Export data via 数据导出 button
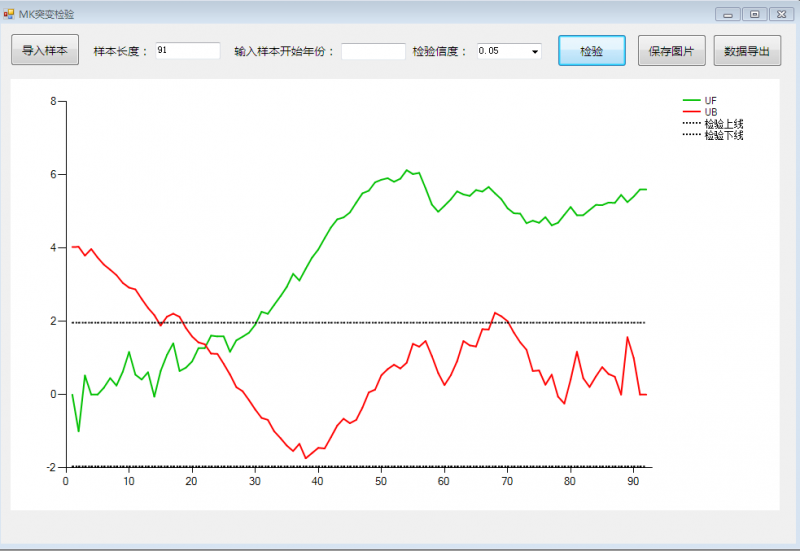 [747, 51]
